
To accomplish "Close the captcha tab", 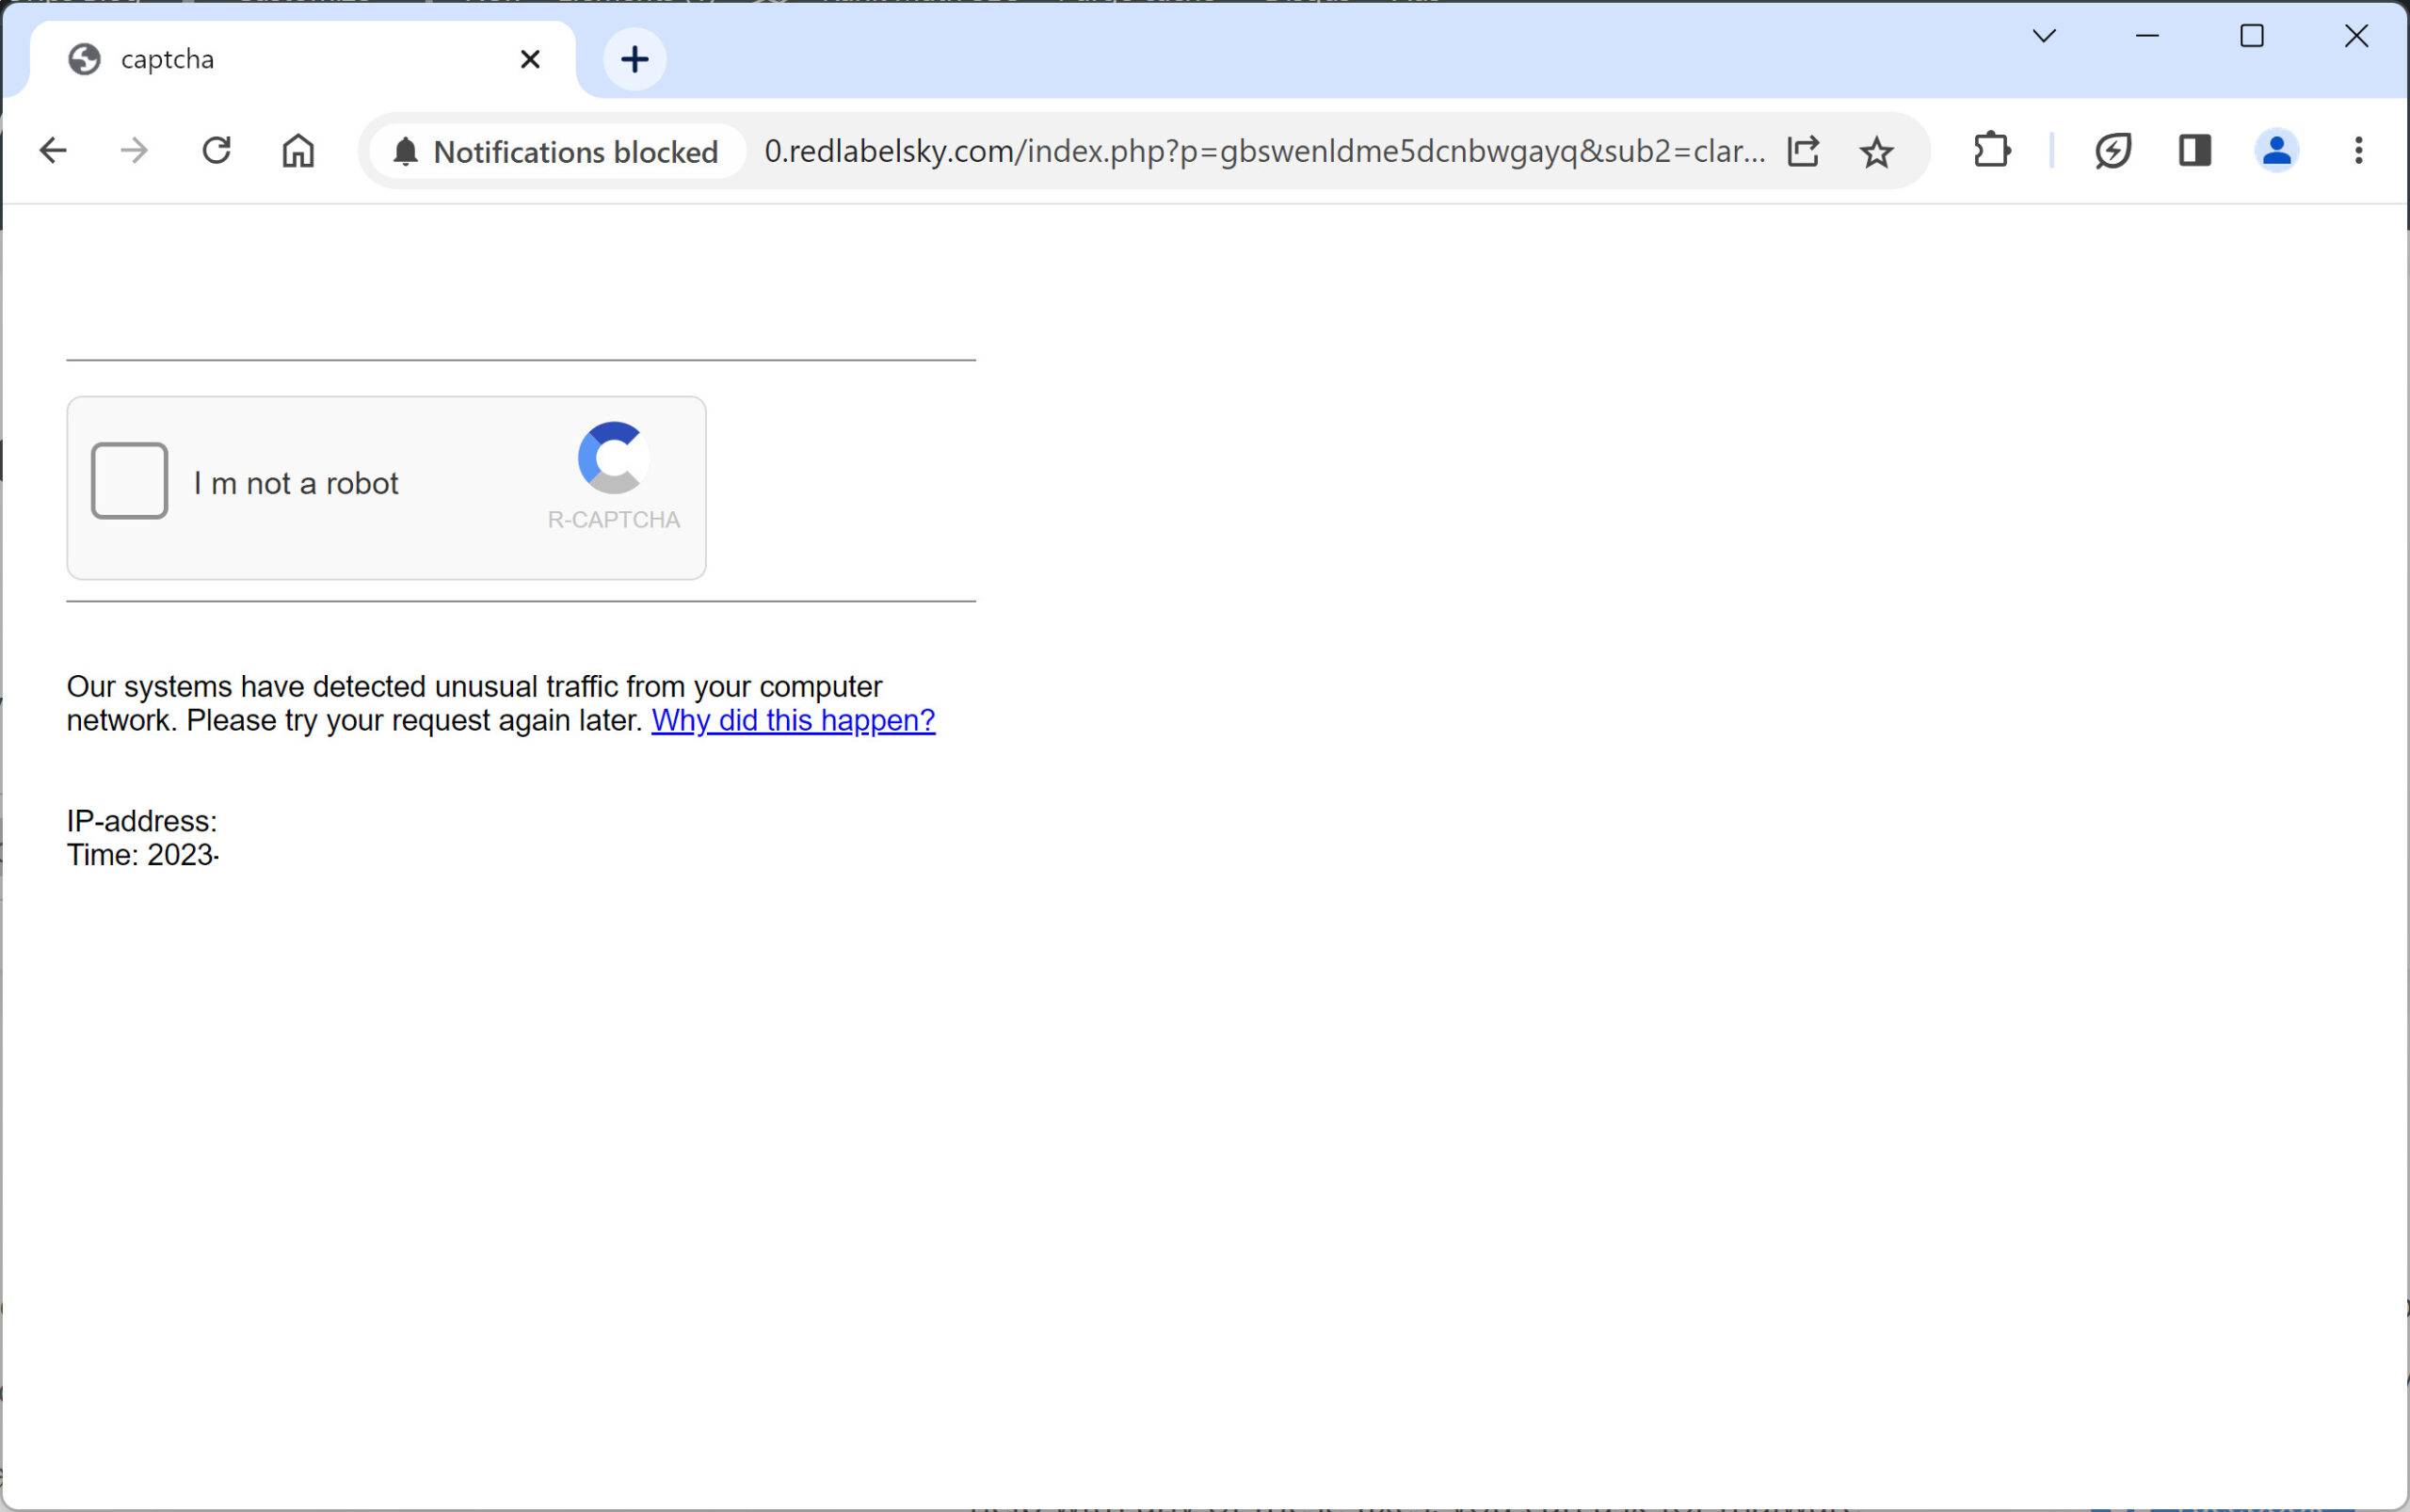I will tap(530, 60).
